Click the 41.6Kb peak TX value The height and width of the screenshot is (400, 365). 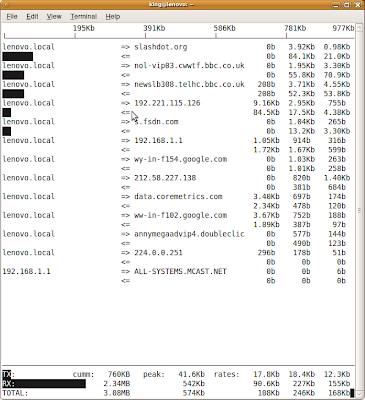192,374
